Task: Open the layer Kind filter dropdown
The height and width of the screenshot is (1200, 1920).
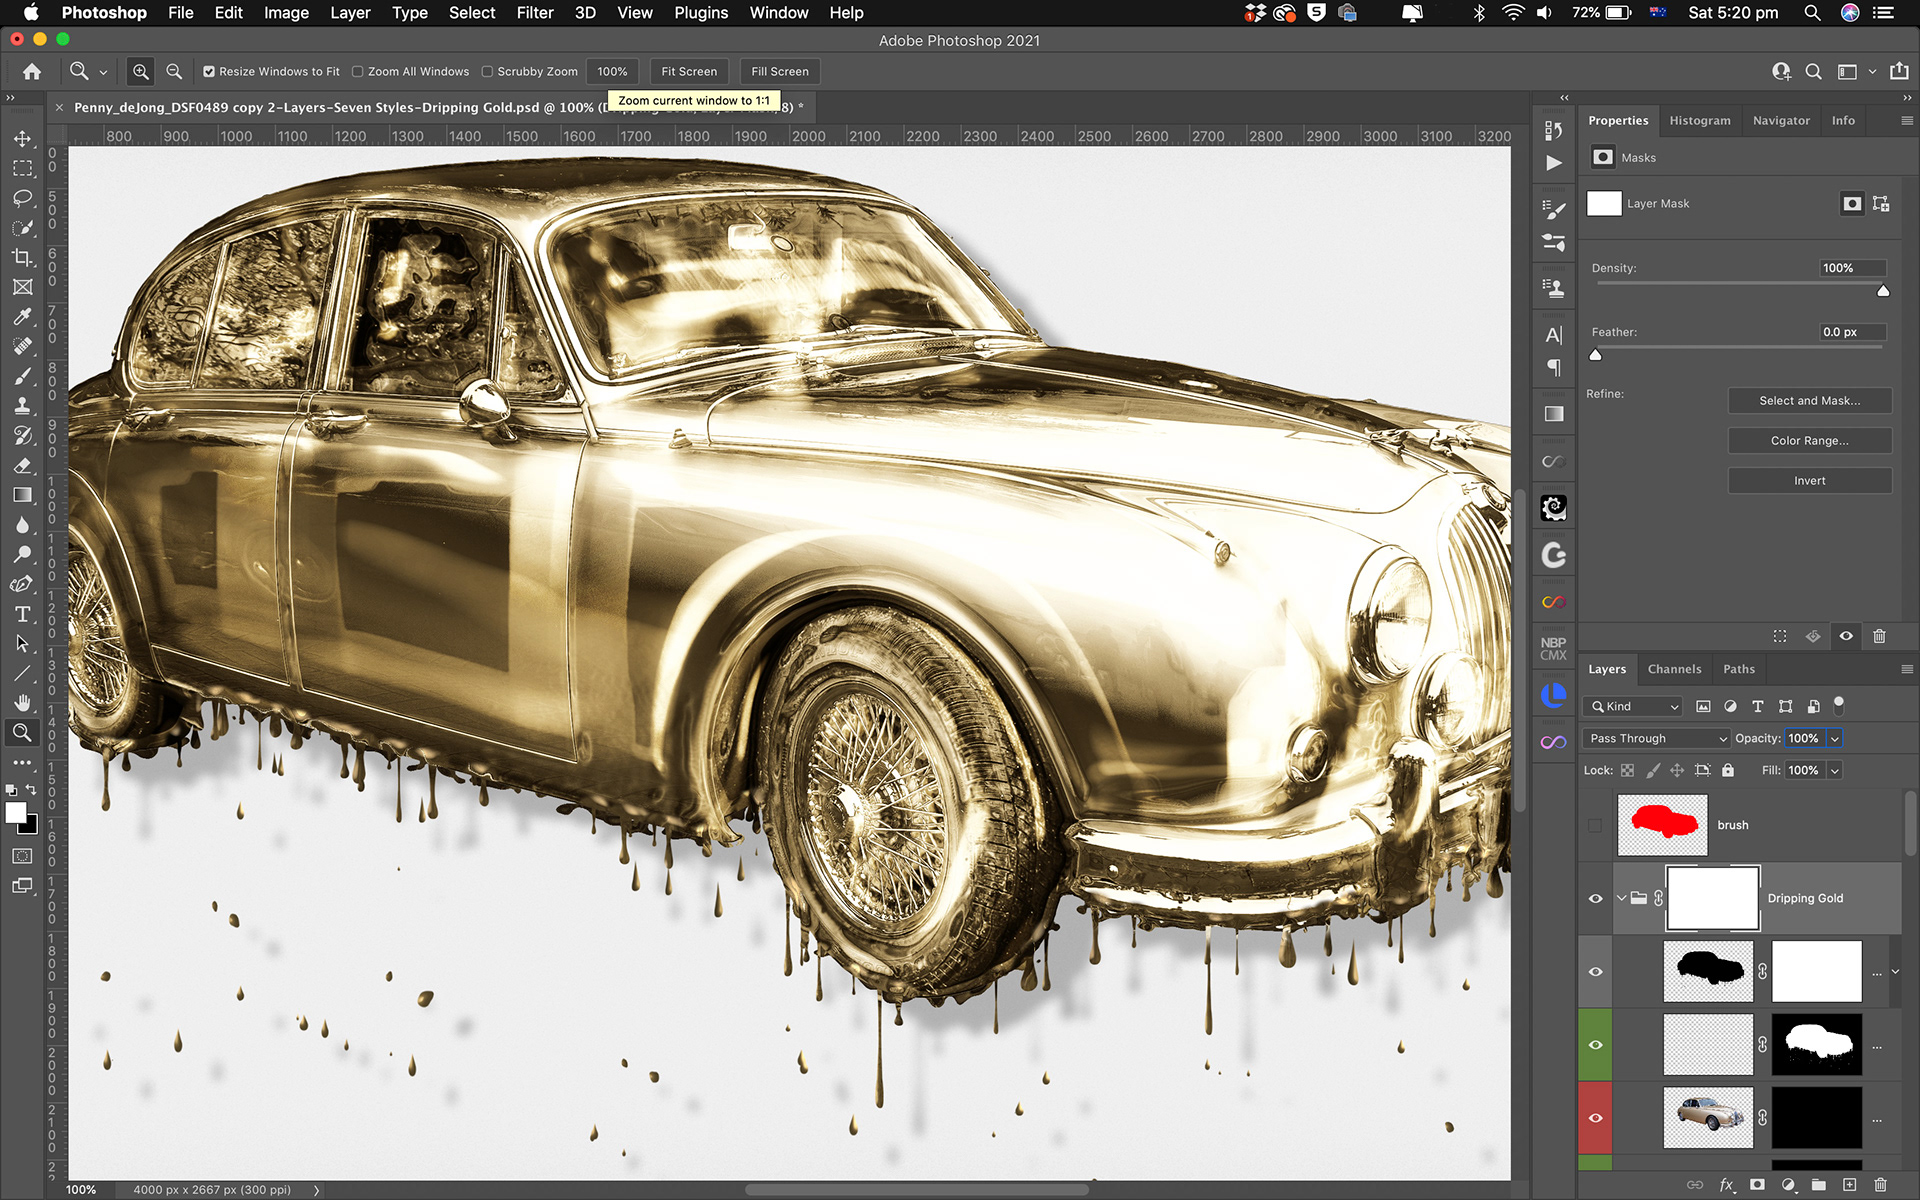Action: point(1634,706)
